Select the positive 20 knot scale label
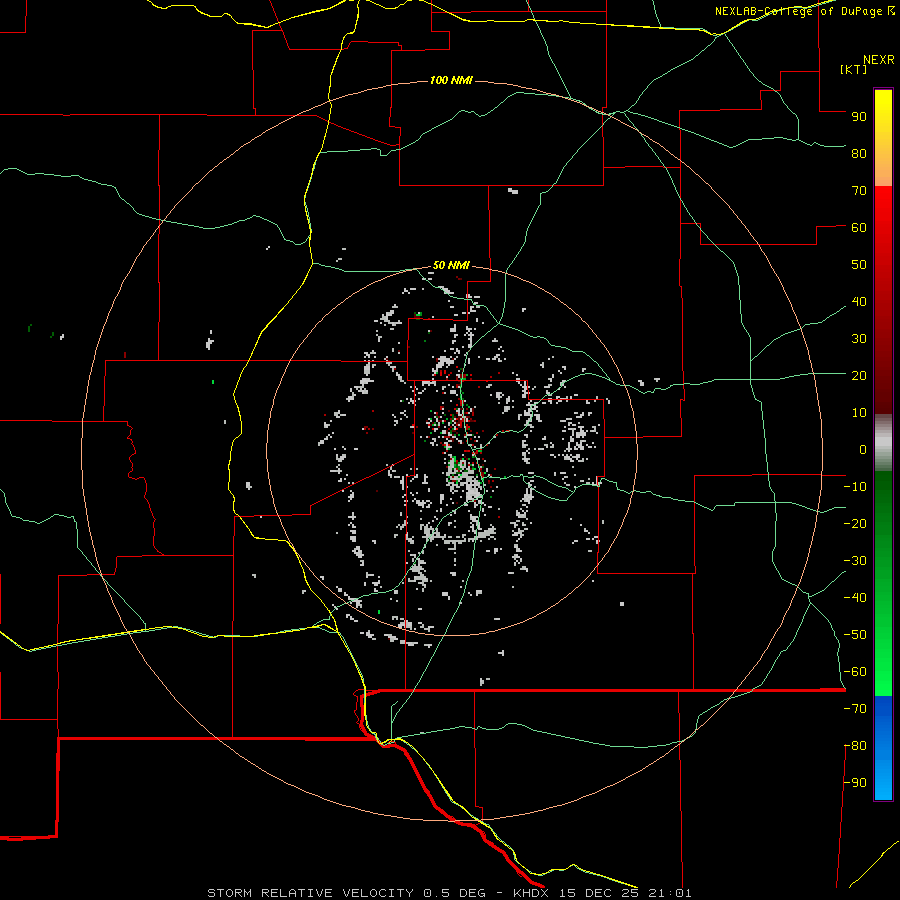900x900 pixels. click(x=859, y=375)
